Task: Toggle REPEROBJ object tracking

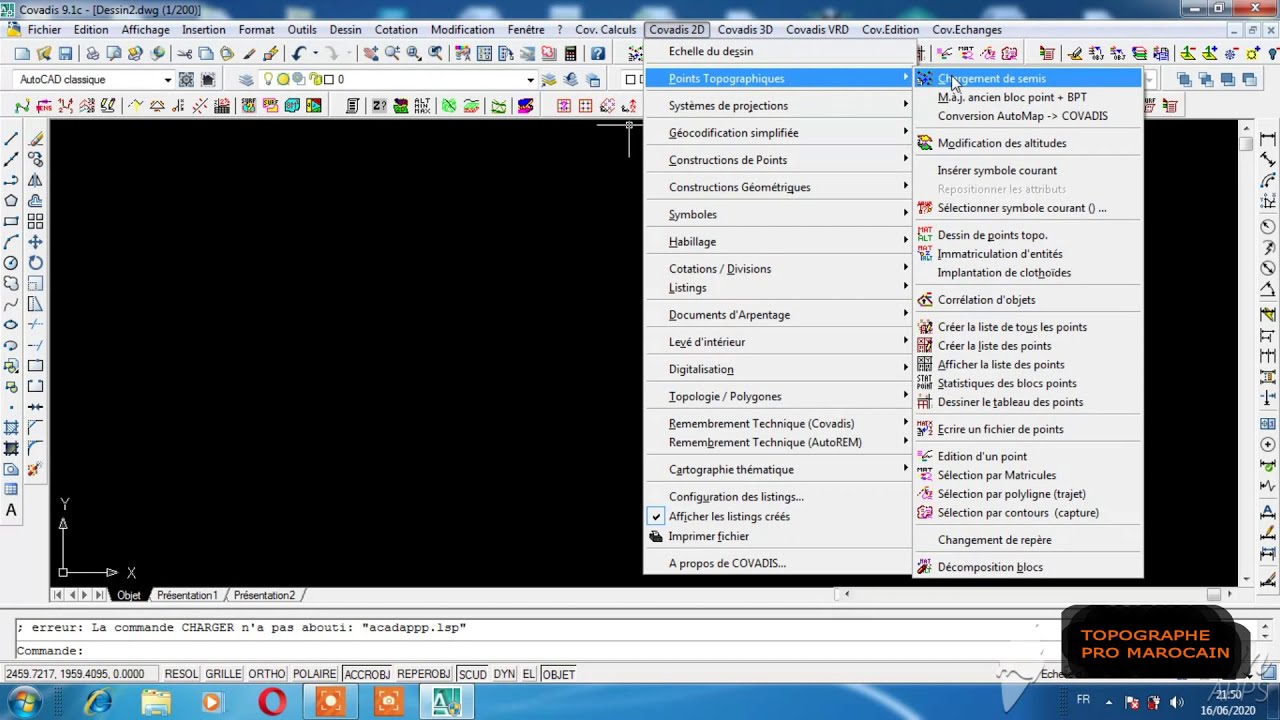Action: point(424,674)
